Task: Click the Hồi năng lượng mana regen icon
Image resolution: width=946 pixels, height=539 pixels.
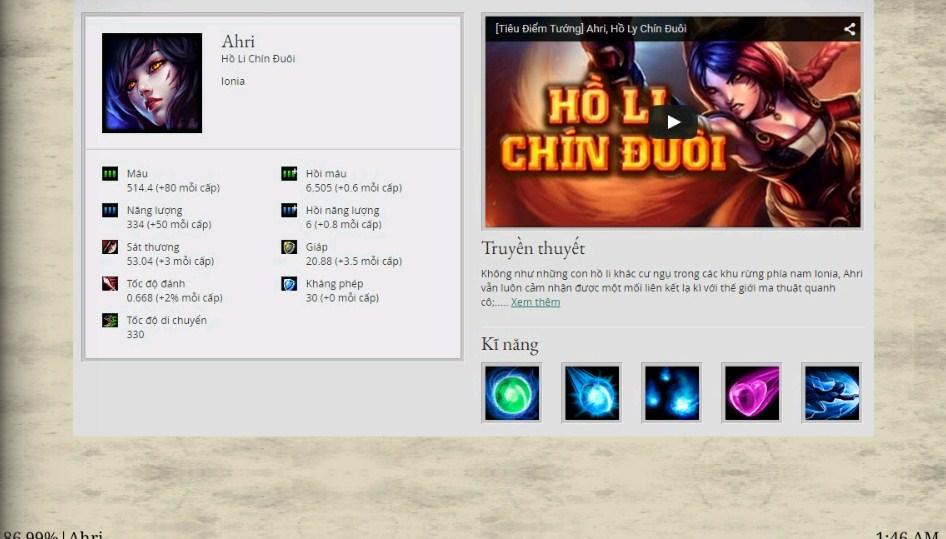Action: (289, 211)
